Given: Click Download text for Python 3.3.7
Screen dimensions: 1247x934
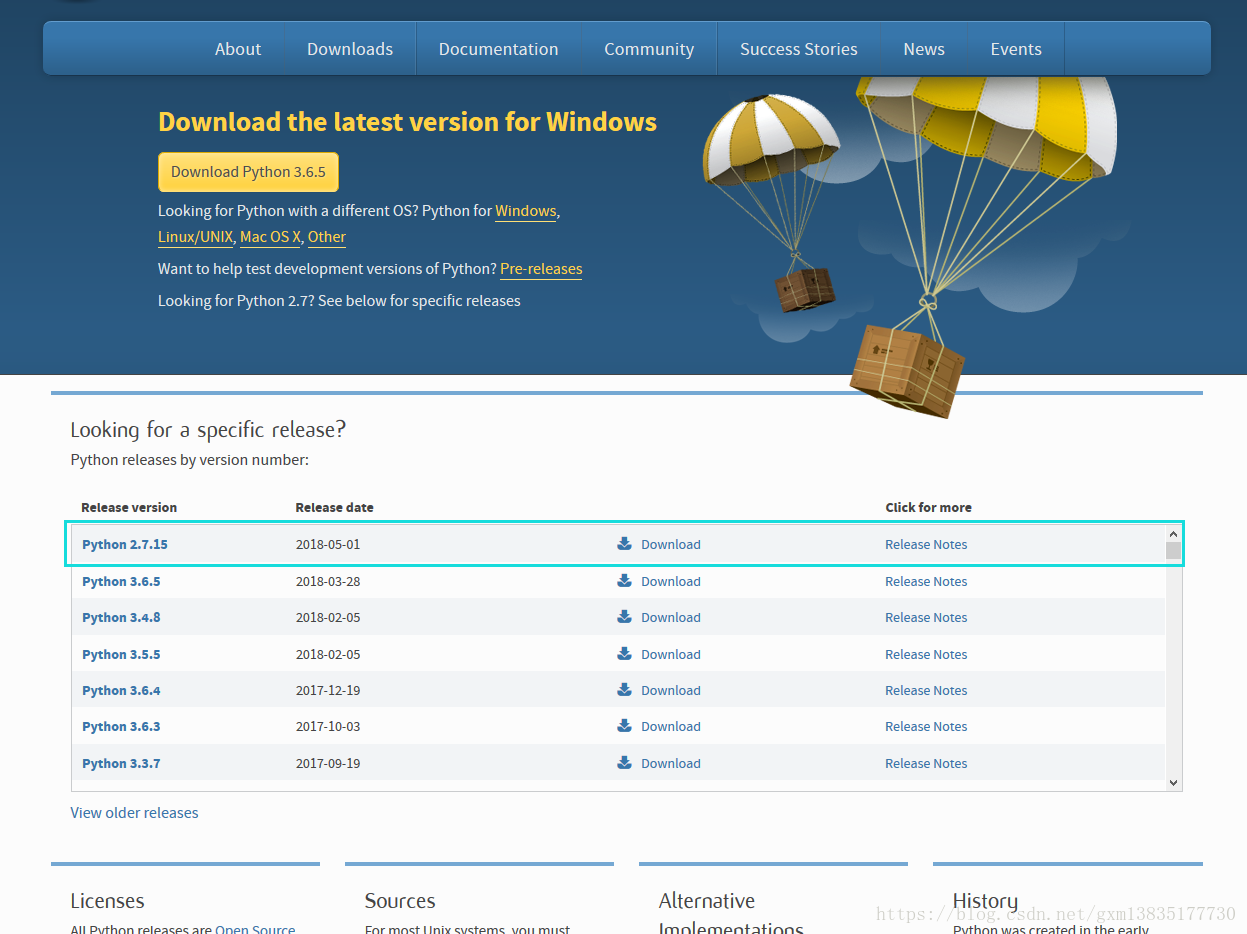Looking at the screenshot, I should (671, 763).
